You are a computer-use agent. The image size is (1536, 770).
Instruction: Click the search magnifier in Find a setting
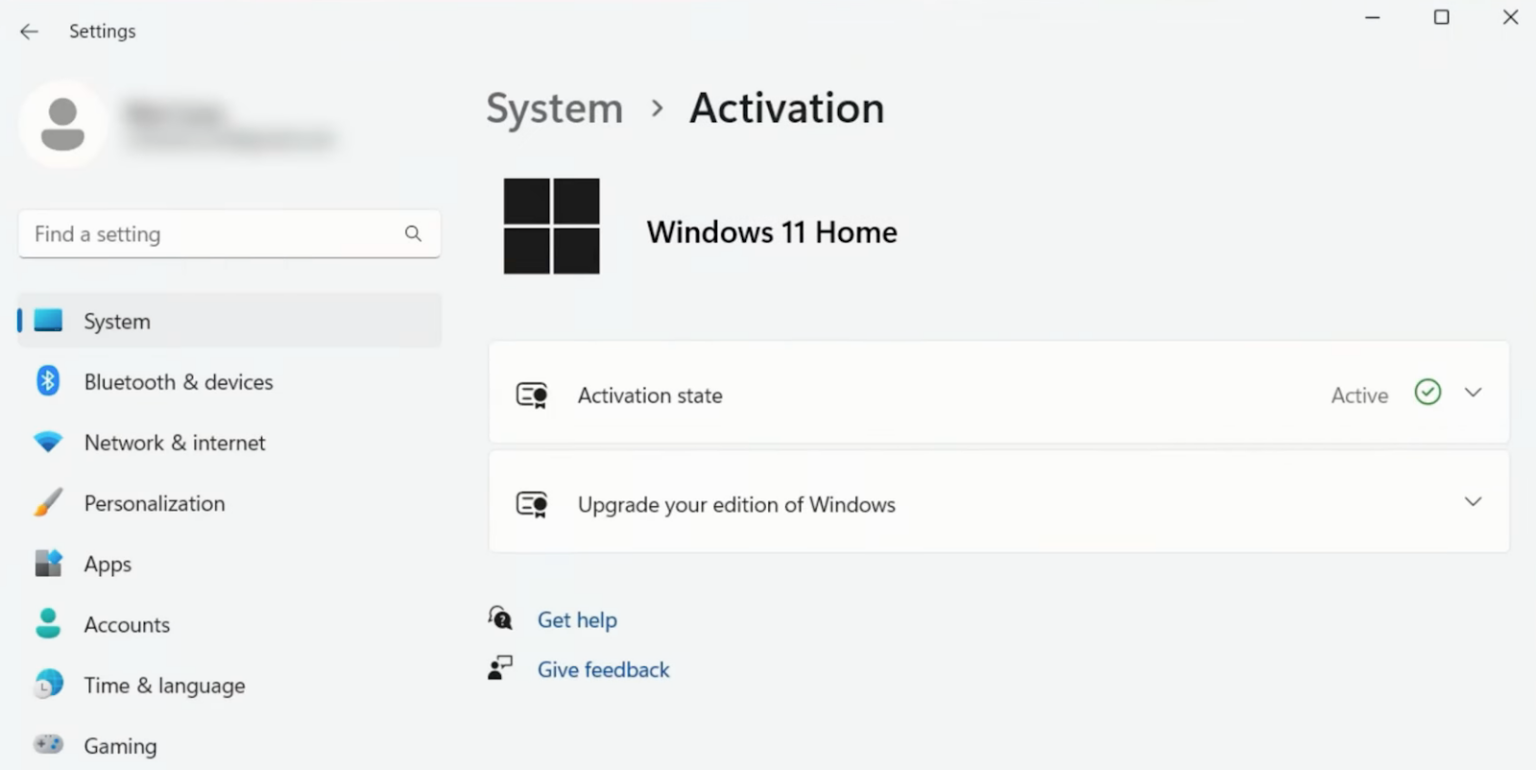tap(413, 233)
